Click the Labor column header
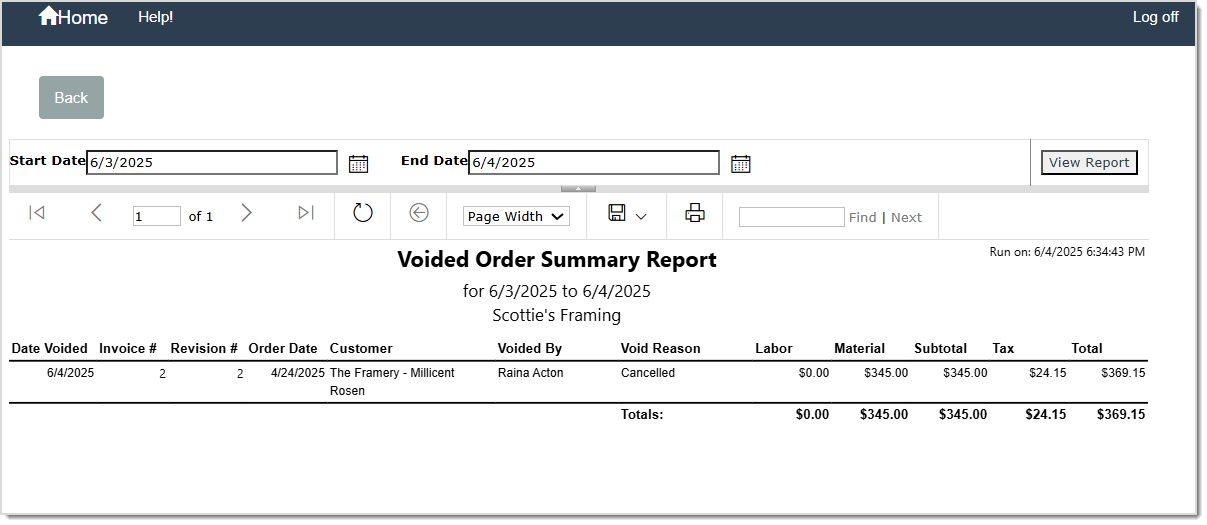This screenshot has height=525, width=1207. click(774, 348)
